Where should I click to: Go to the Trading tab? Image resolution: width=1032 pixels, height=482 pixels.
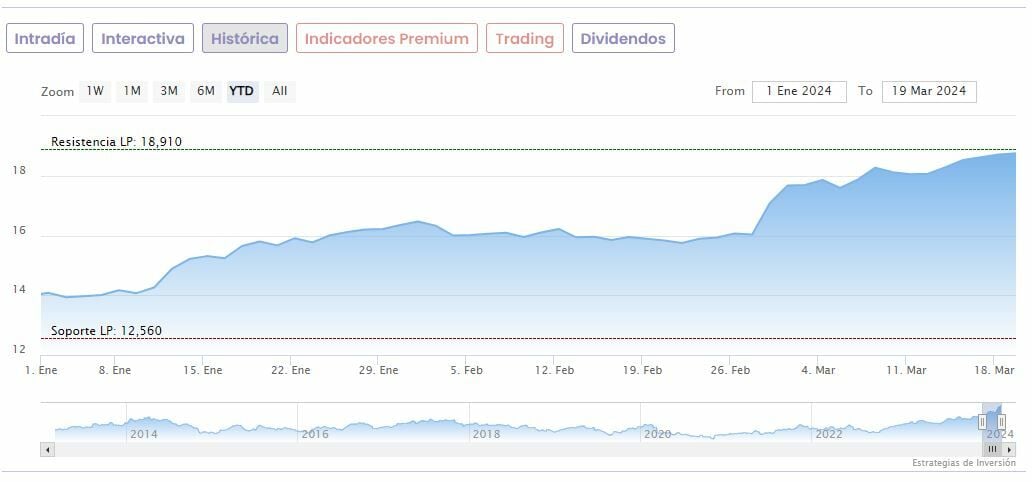[525, 39]
